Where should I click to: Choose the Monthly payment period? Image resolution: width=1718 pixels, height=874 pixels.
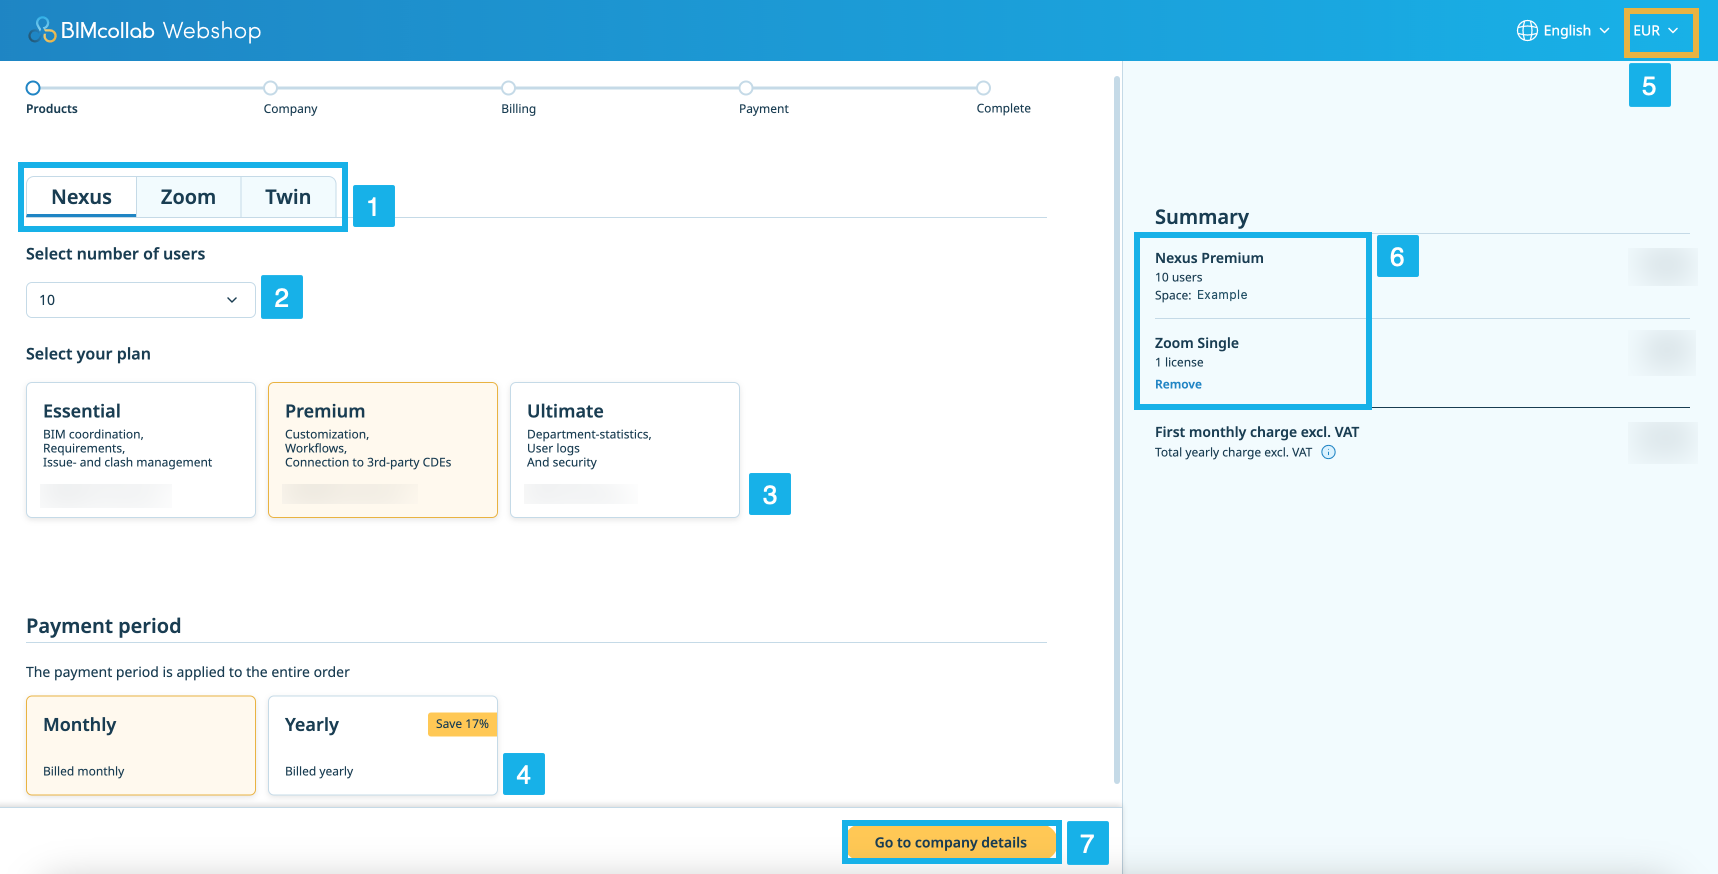coord(141,746)
